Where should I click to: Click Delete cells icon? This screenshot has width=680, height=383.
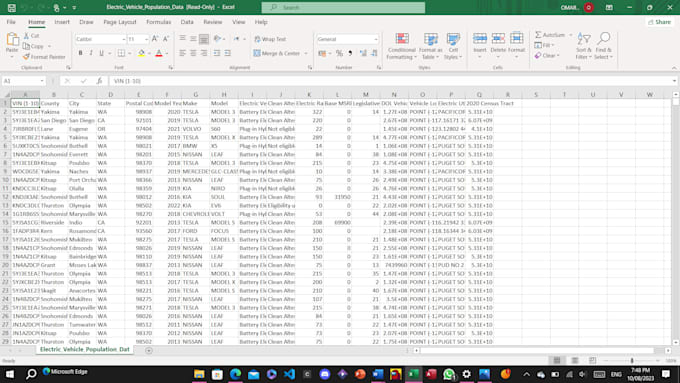pos(498,38)
